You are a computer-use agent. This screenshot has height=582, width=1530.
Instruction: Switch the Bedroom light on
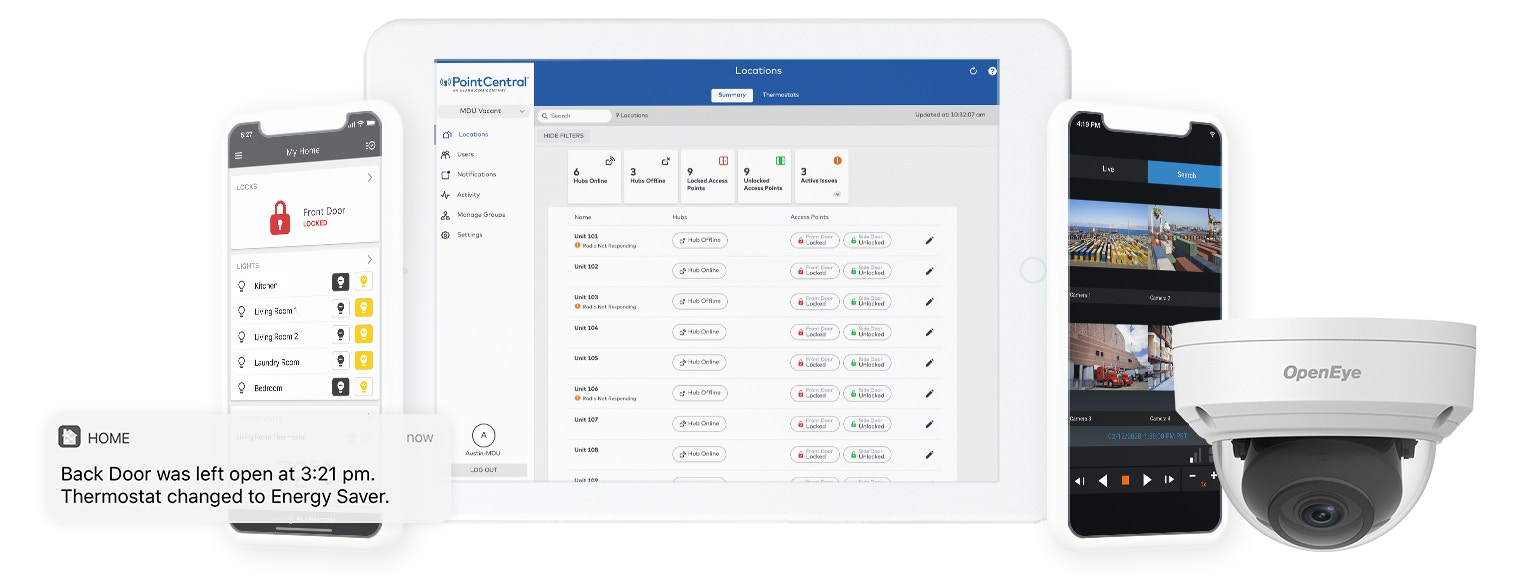[364, 386]
